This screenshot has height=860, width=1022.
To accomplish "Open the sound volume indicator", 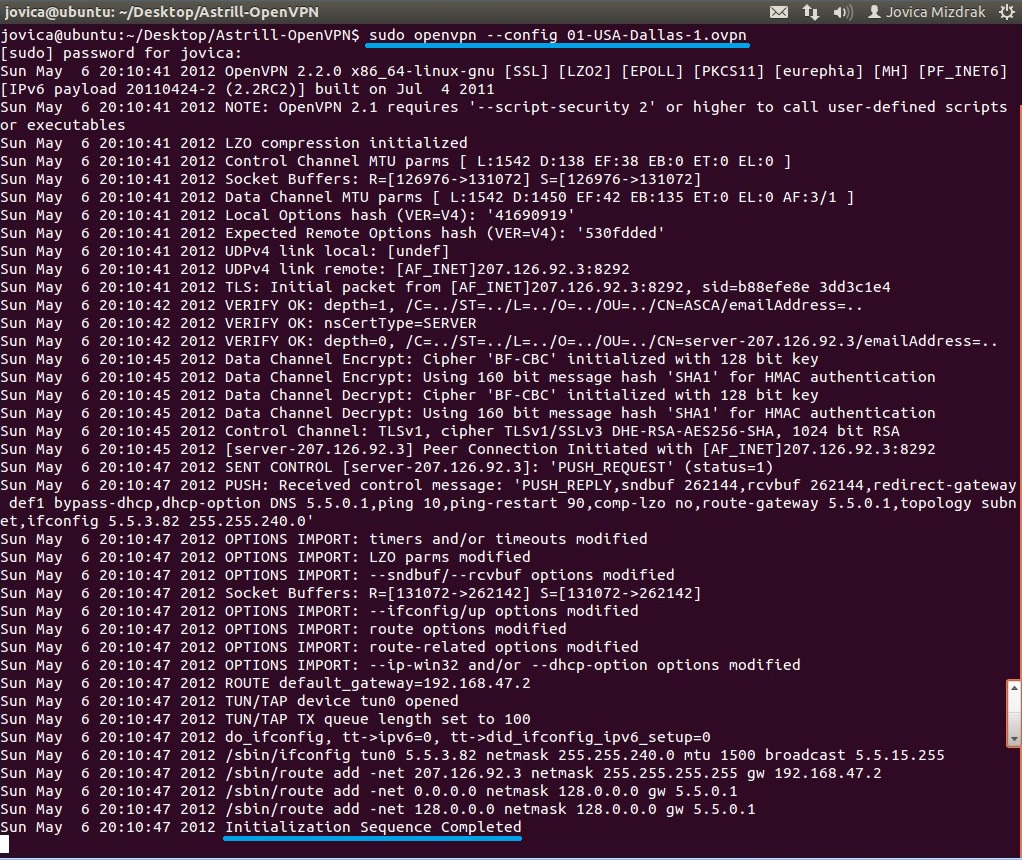I will click(x=843, y=12).
